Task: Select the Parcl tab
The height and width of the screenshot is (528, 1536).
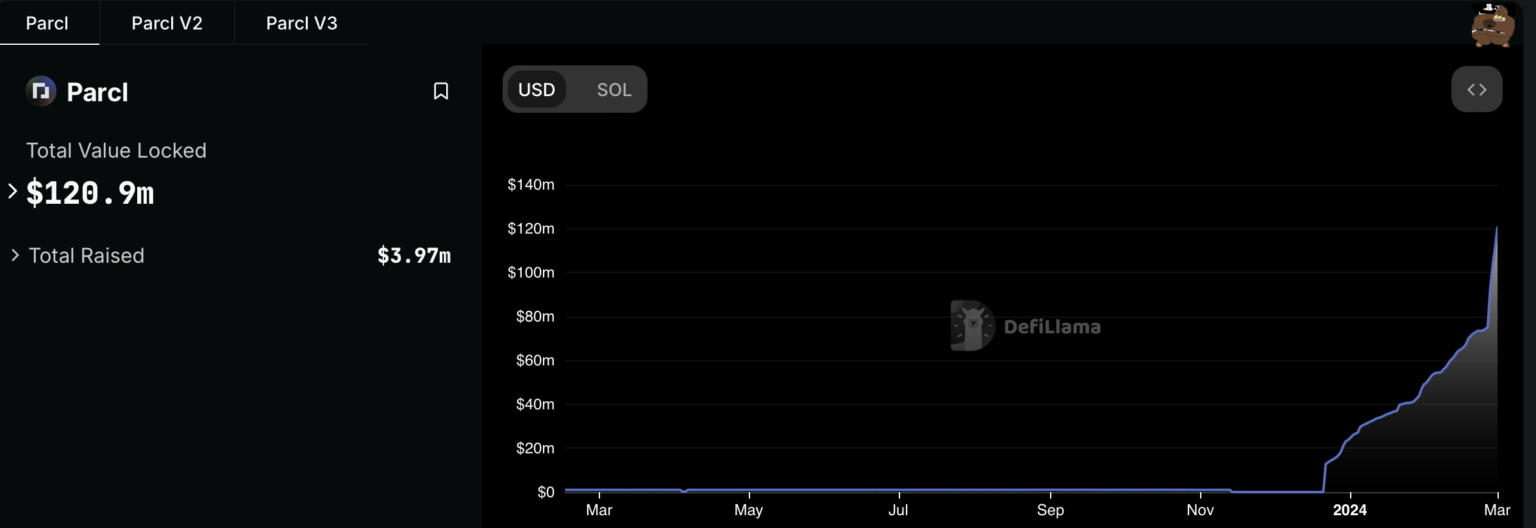Action: (47, 23)
